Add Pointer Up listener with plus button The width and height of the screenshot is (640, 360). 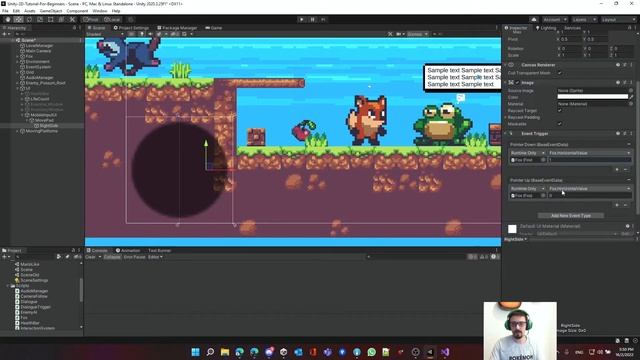coord(617,205)
